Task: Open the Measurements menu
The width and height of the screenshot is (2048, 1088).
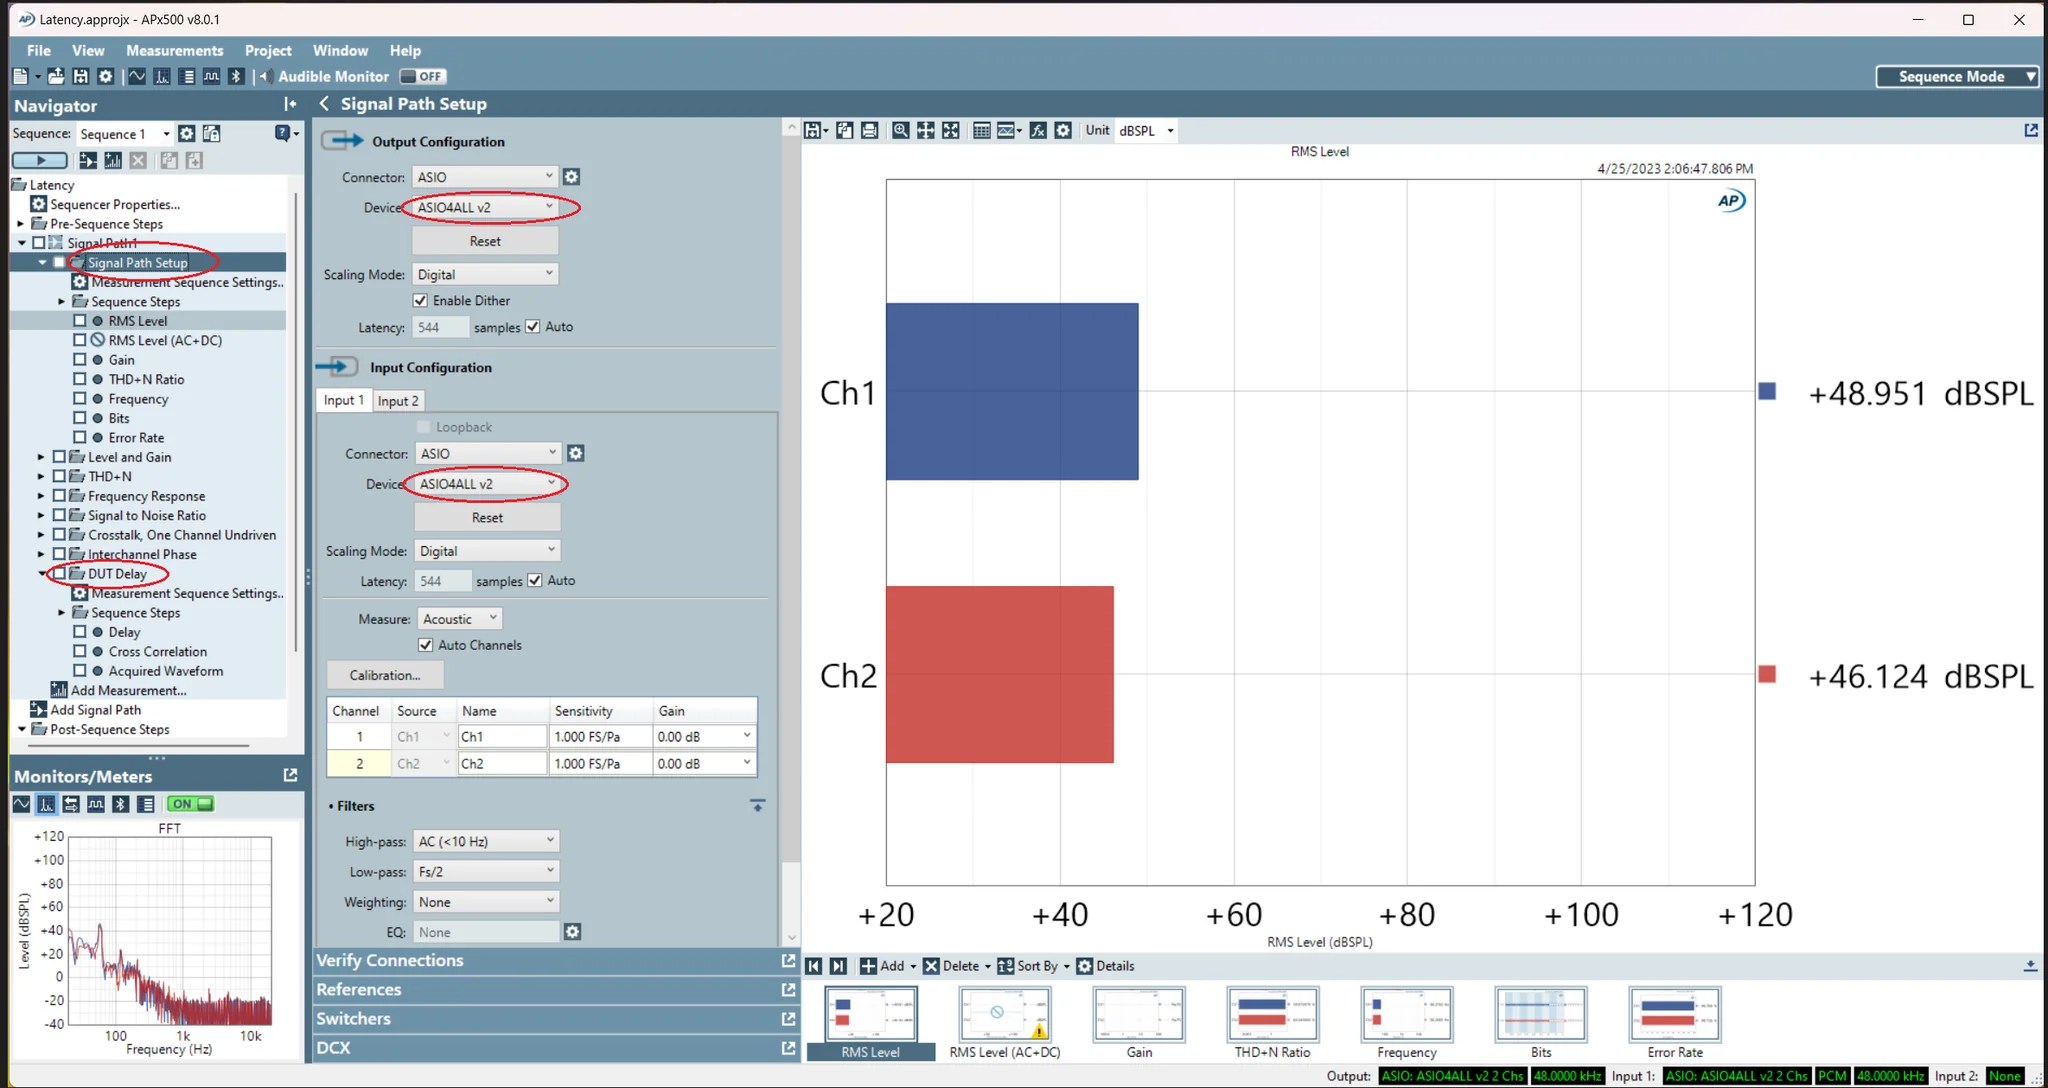Action: click(x=175, y=50)
